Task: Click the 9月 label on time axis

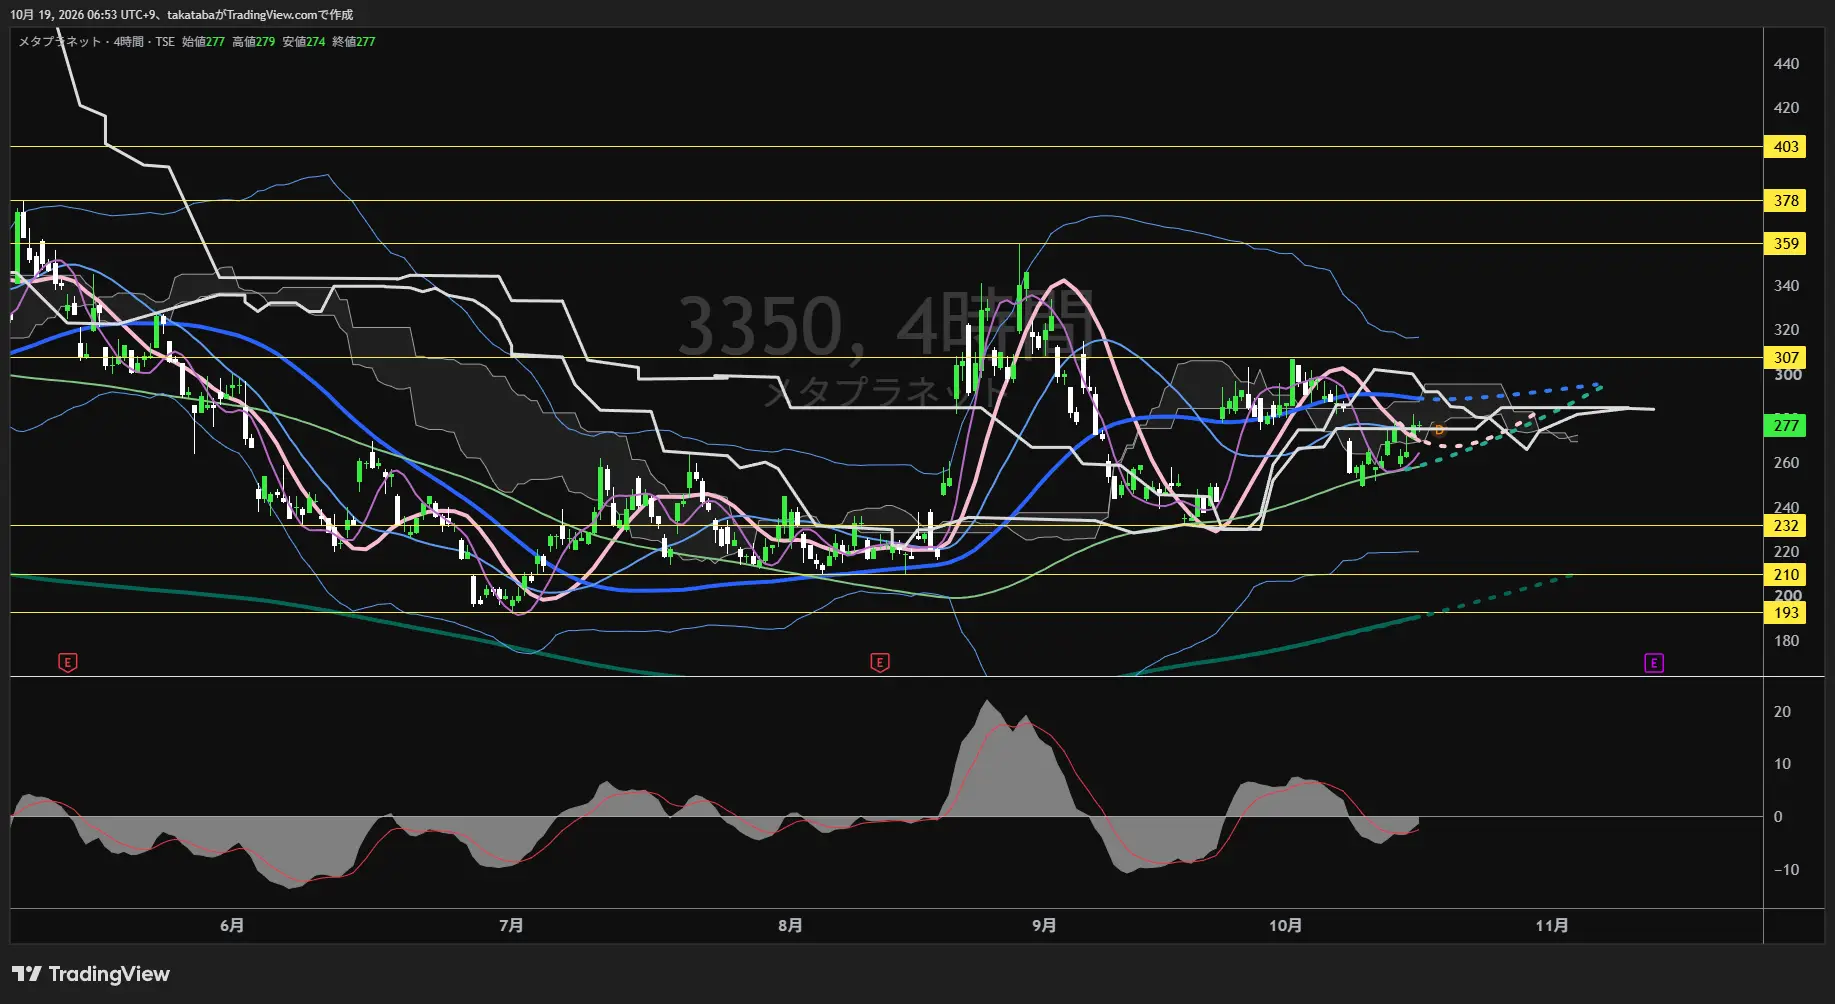Action: click(1044, 926)
